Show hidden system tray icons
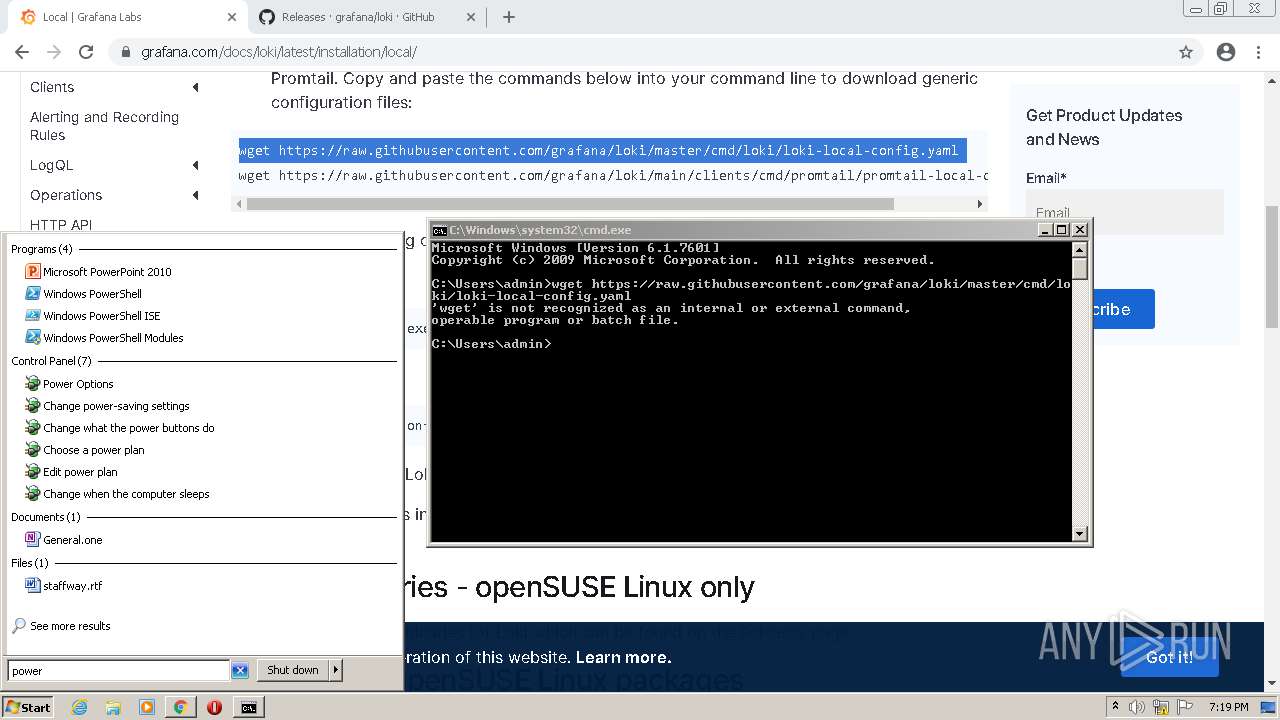This screenshot has width=1280, height=720. point(1115,707)
